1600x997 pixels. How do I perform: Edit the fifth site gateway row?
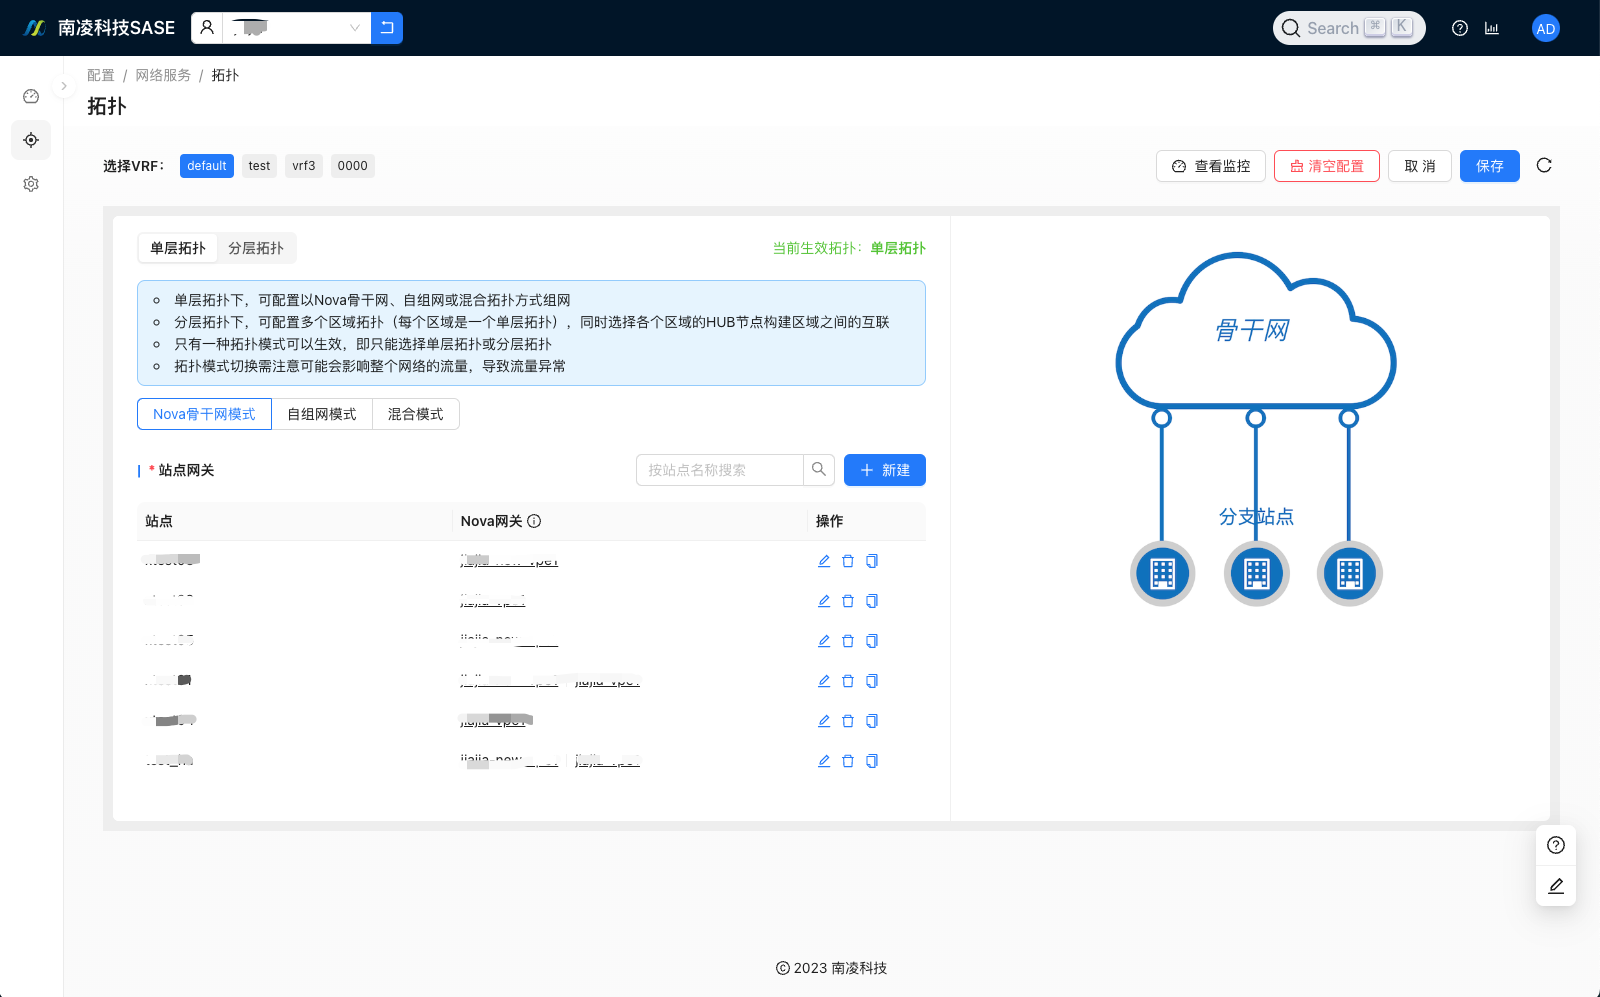click(x=824, y=721)
